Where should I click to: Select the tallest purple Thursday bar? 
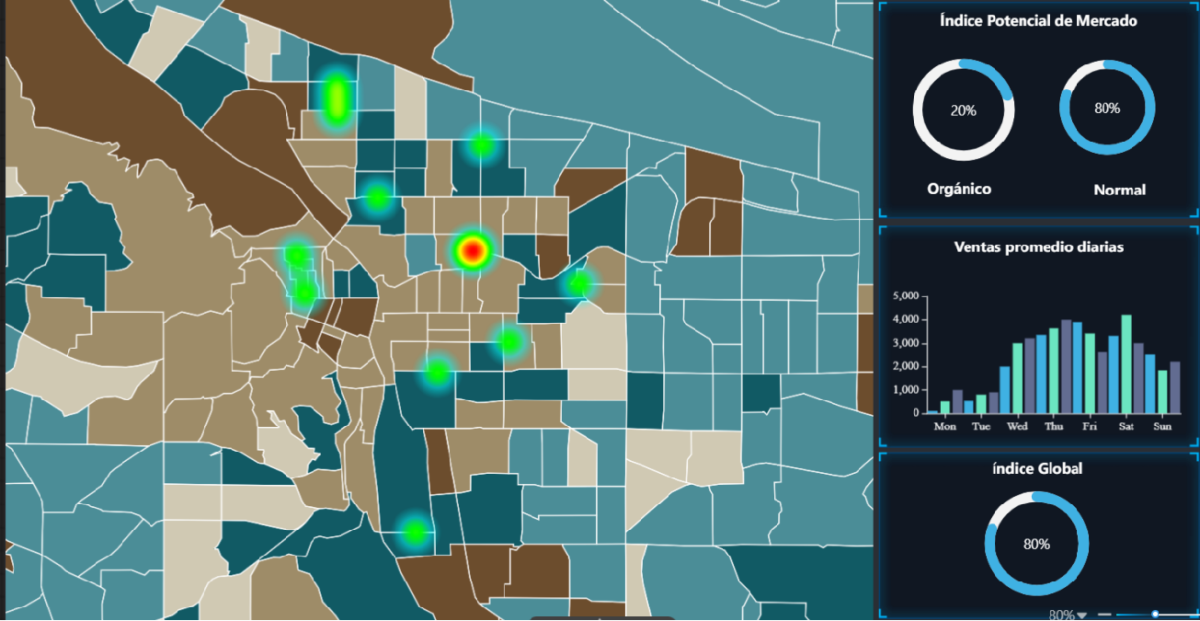click(x=1066, y=366)
